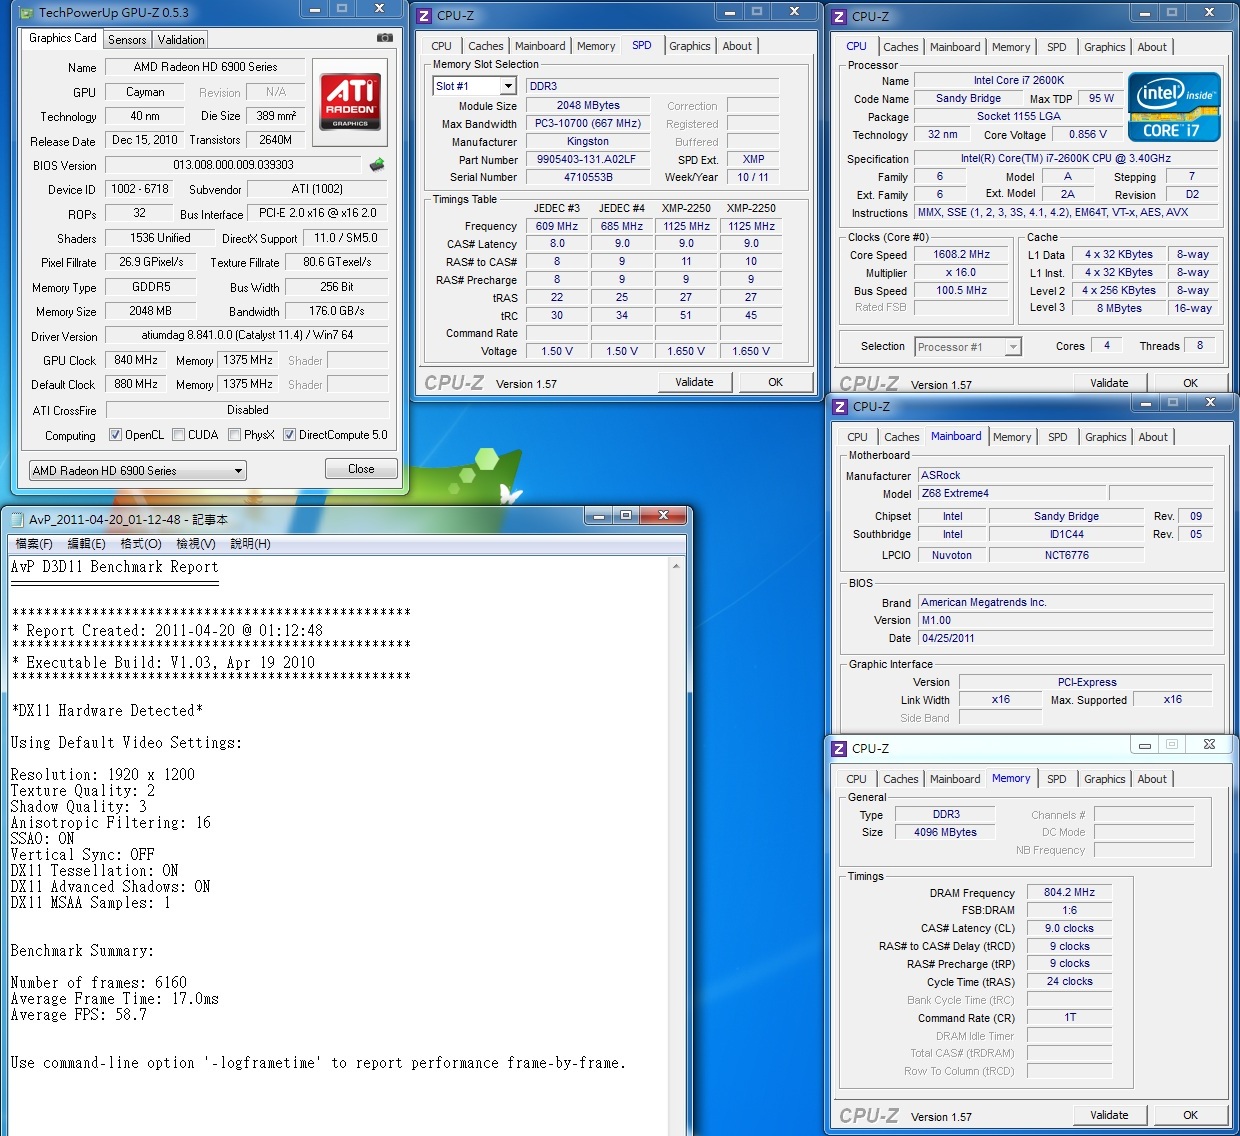Click the XMP SPD Ext. value
Screen dimensions: 1240x1136
click(x=753, y=159)
